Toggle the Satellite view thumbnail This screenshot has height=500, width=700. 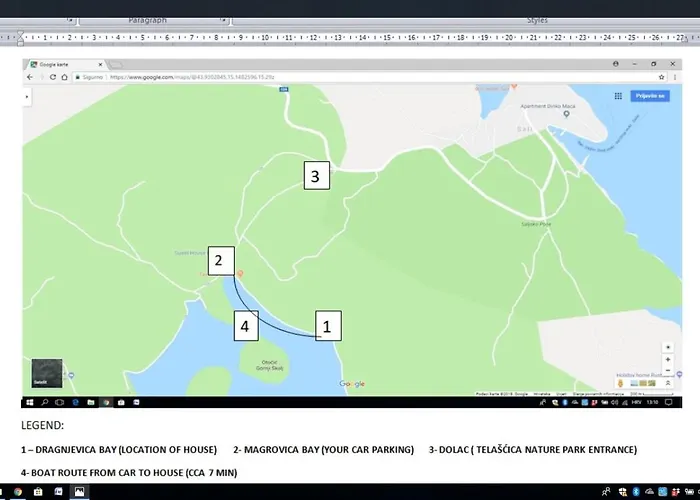pyautogui.click(x=46, y=373)
